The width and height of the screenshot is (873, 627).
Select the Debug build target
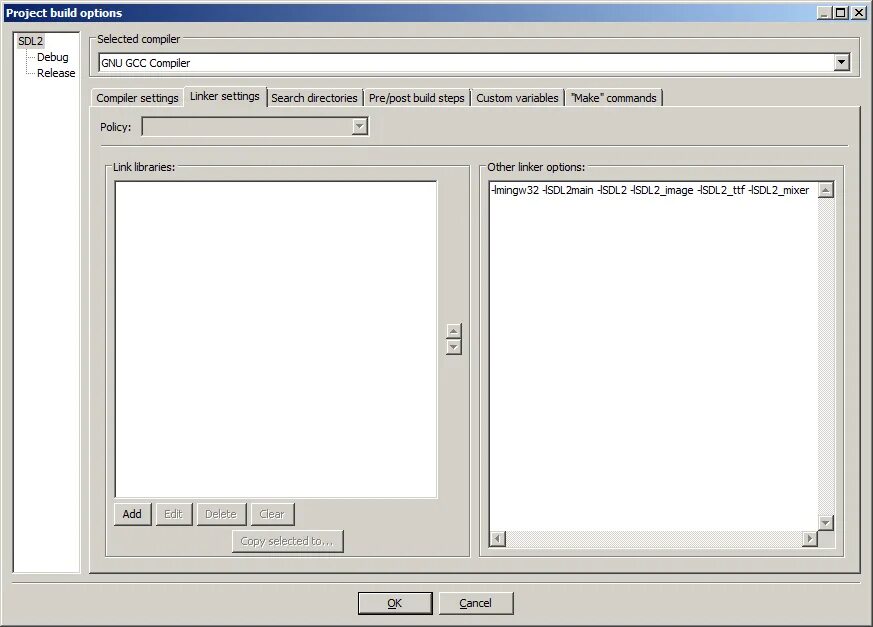(52, 57)
